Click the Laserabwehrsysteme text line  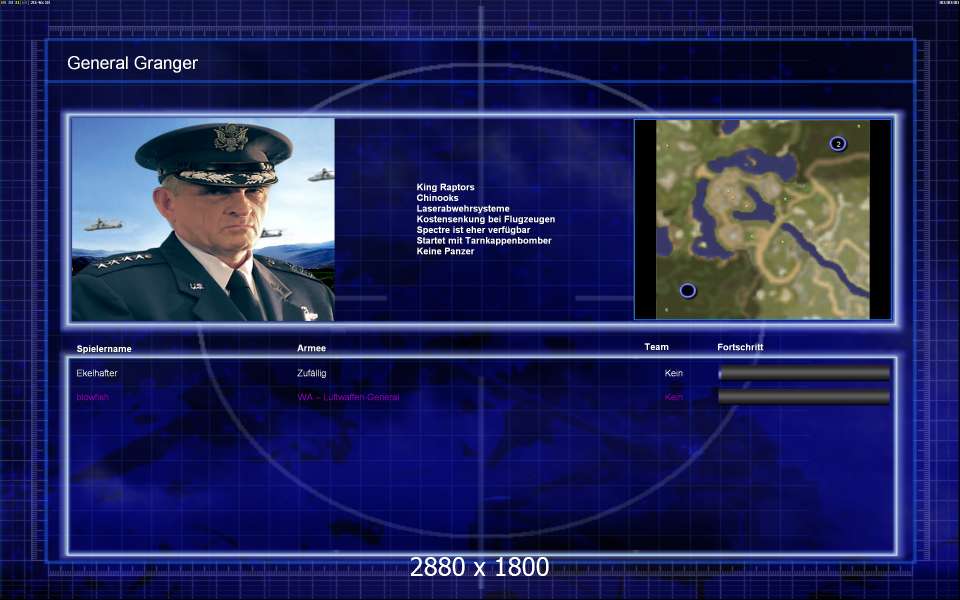(x=463, y=209)
